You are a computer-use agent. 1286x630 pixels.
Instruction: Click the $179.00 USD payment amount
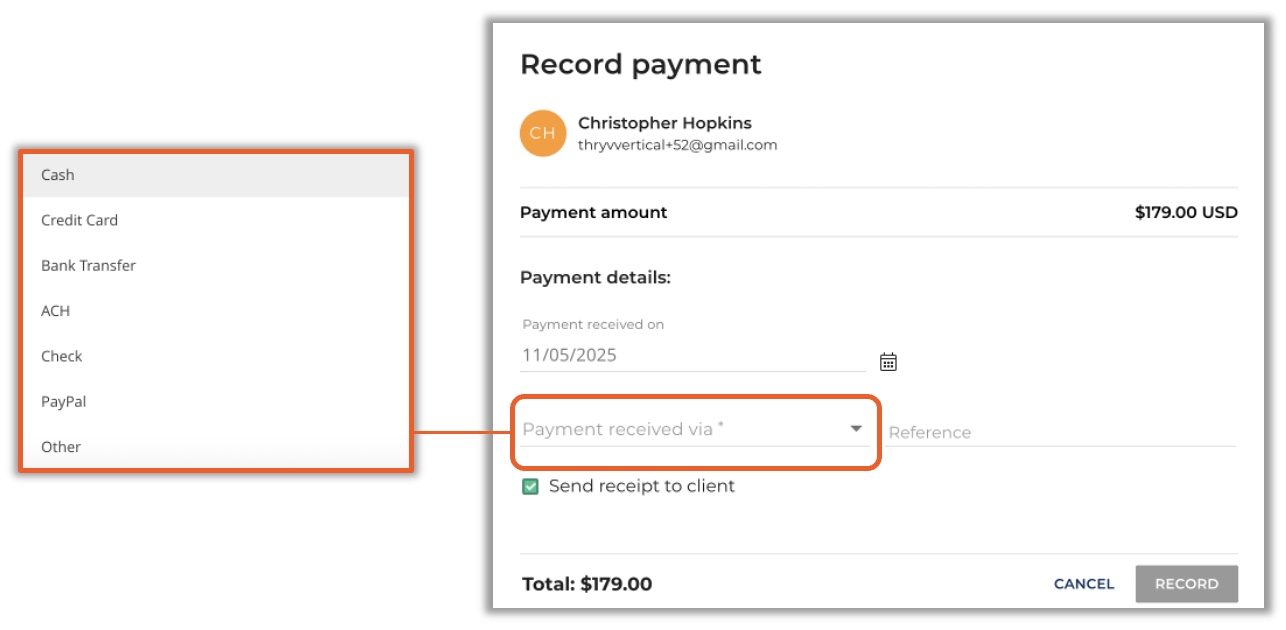click(1186, 212)
